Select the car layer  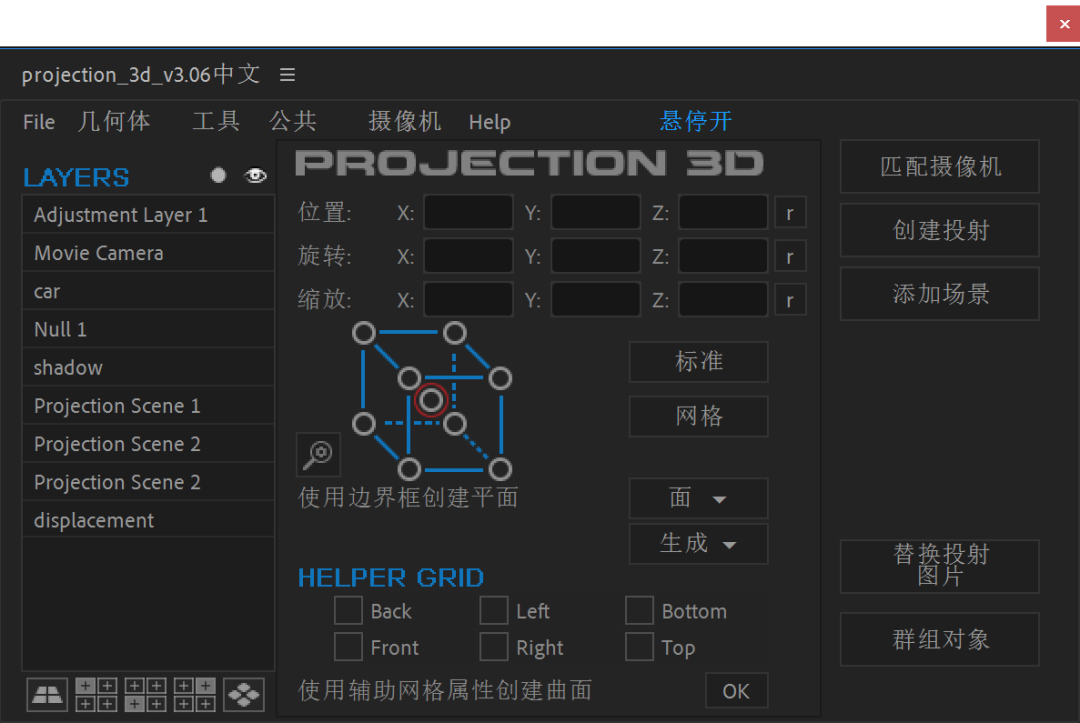[x=148, y=291]
